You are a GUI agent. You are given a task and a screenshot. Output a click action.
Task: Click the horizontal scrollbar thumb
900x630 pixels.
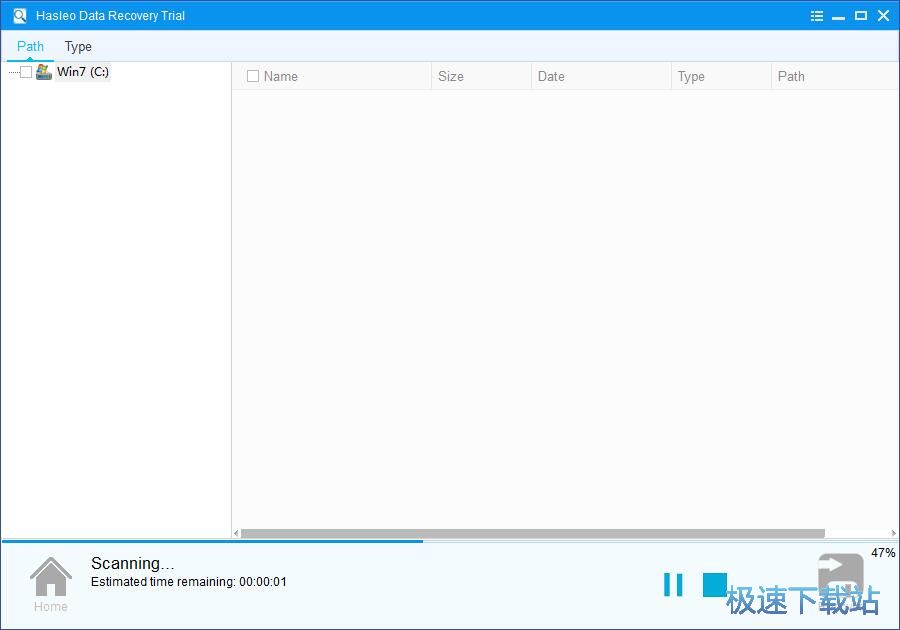532,534
